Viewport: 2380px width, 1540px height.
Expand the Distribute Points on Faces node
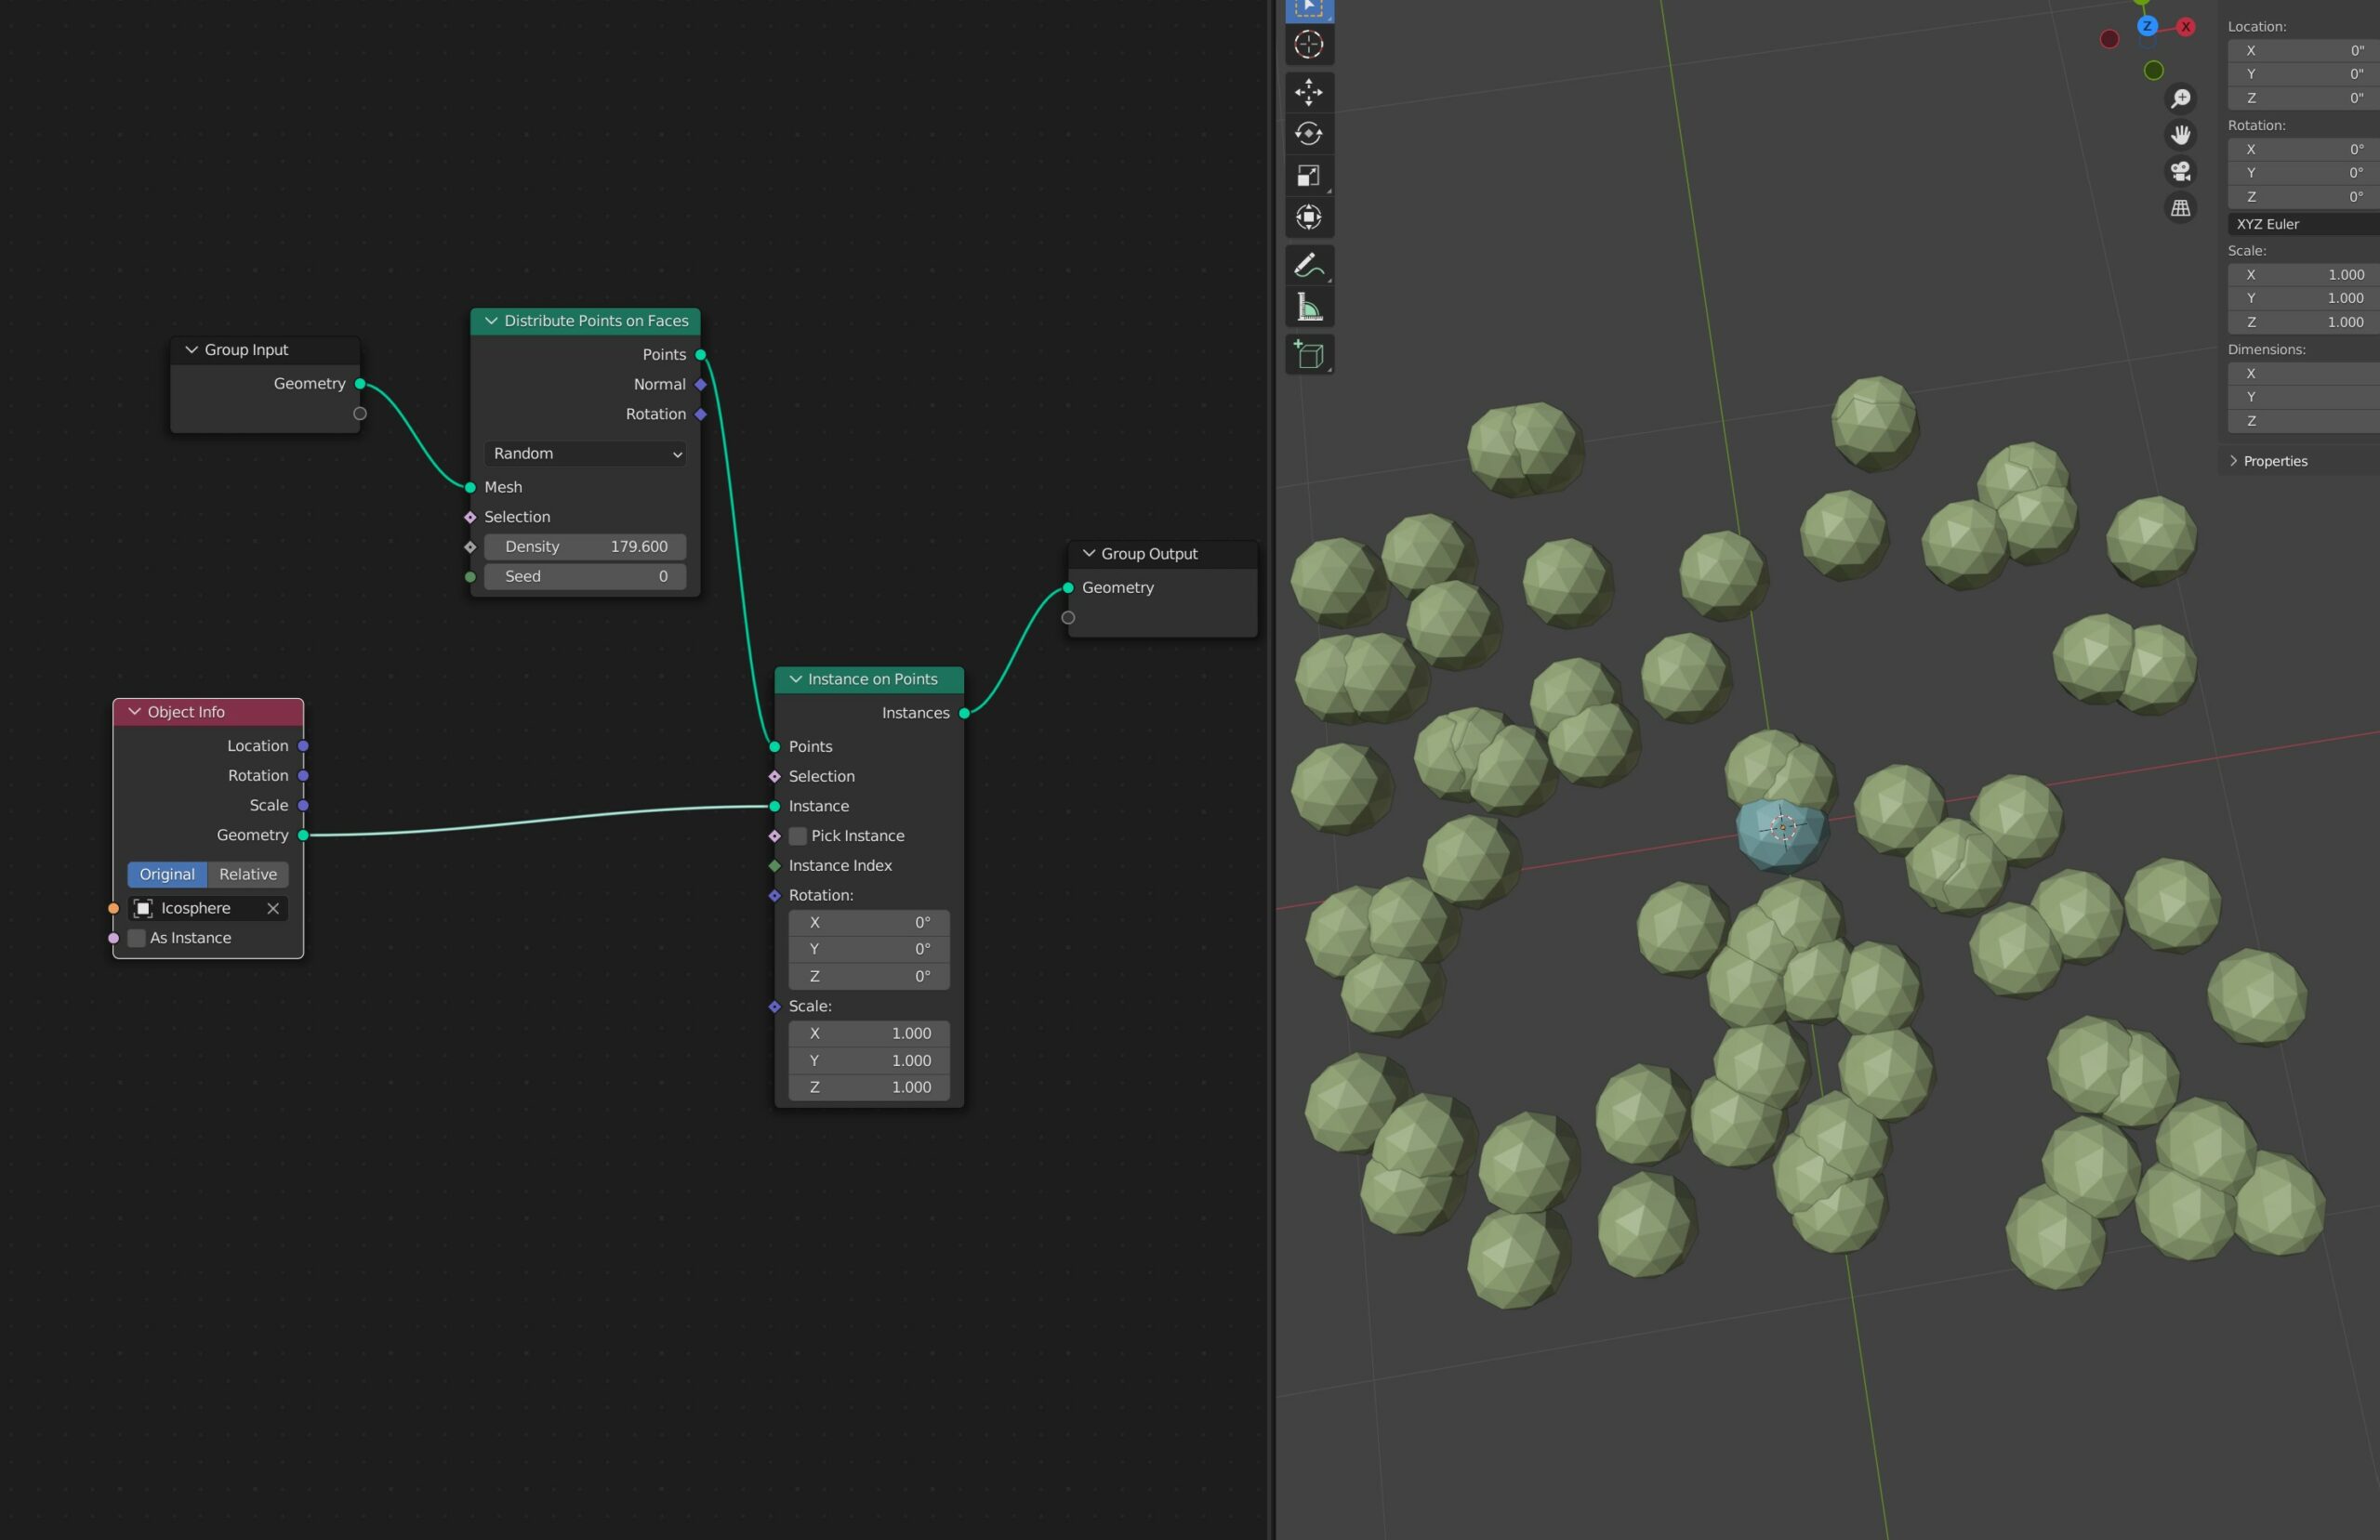click(x=491, y=319)
